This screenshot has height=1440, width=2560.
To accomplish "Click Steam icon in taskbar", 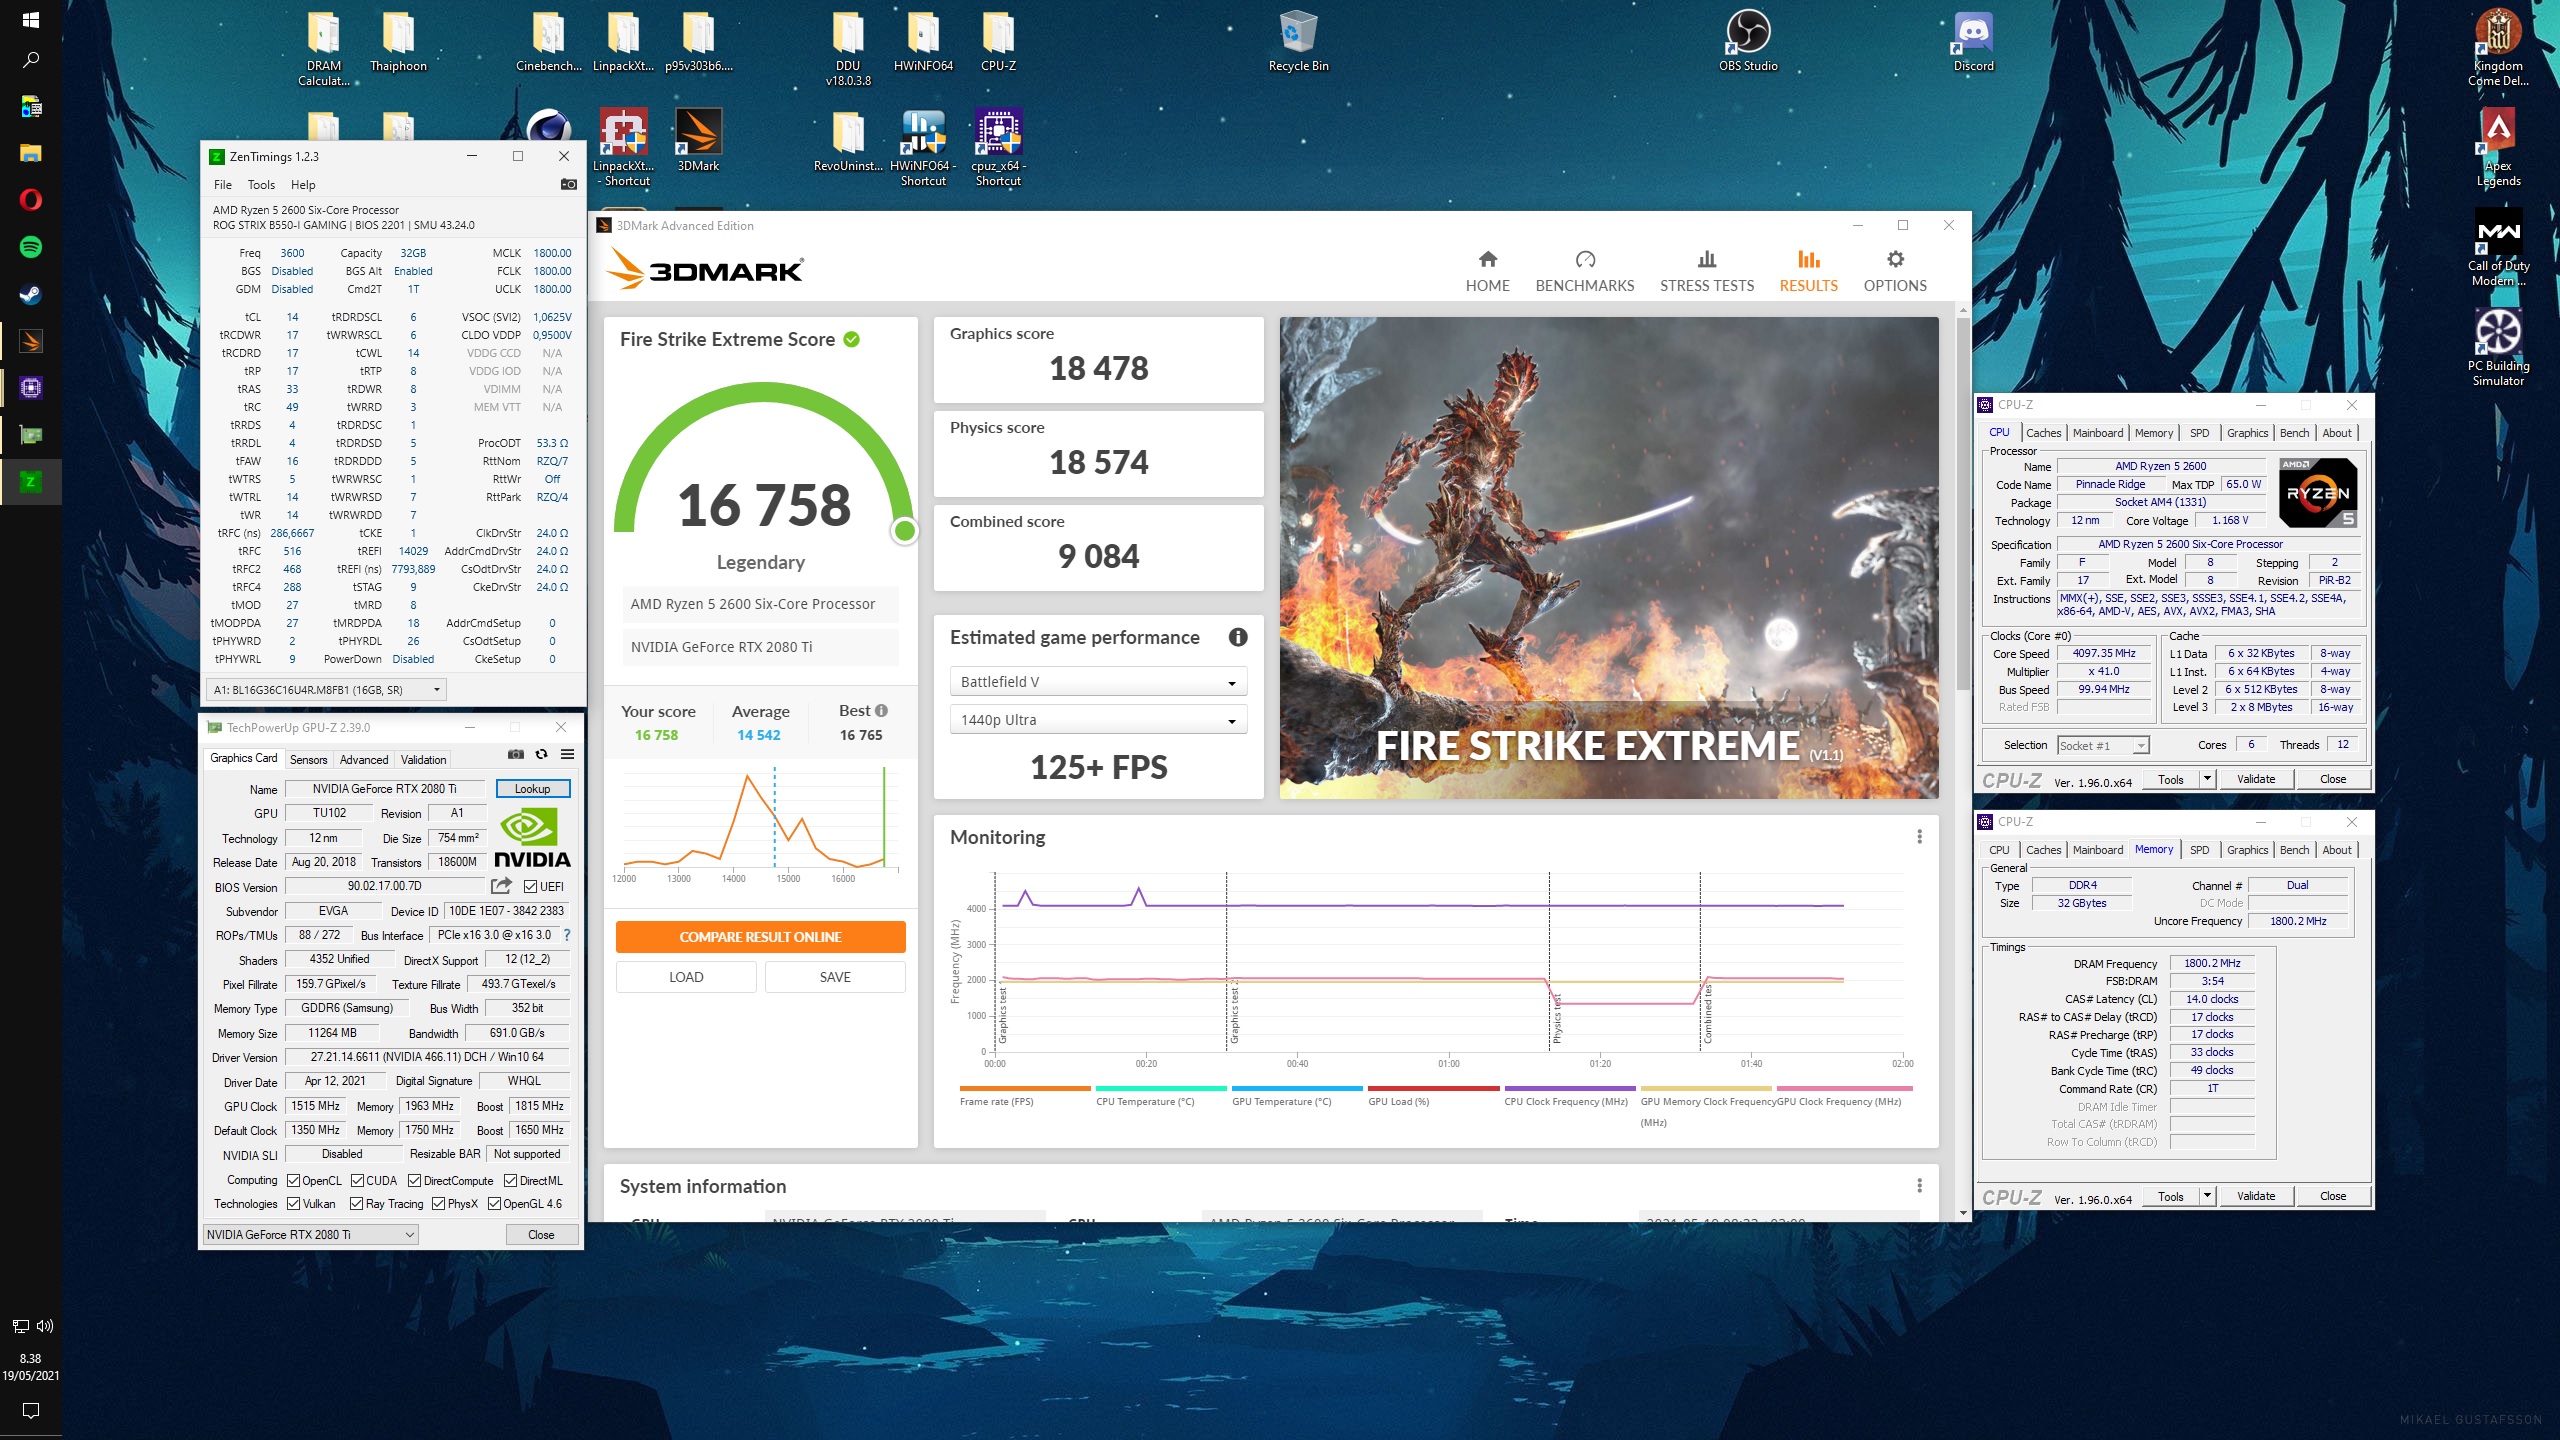I will pos(31,294).
